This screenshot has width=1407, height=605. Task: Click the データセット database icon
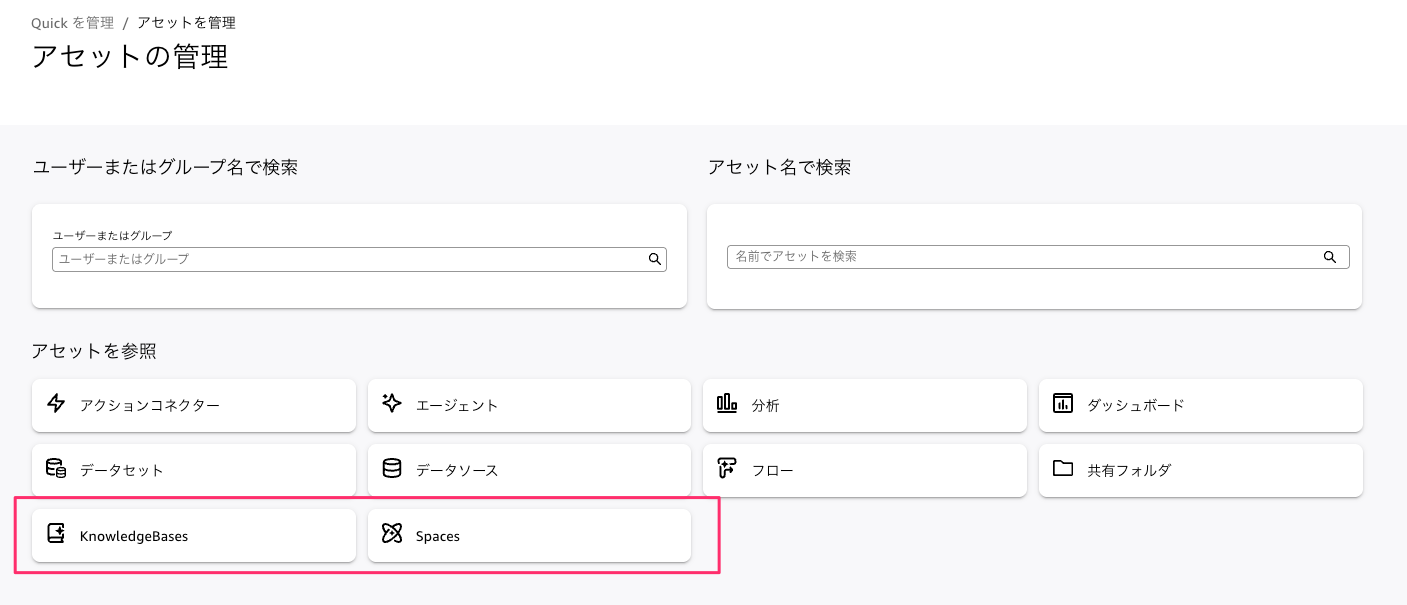point(56,469)
